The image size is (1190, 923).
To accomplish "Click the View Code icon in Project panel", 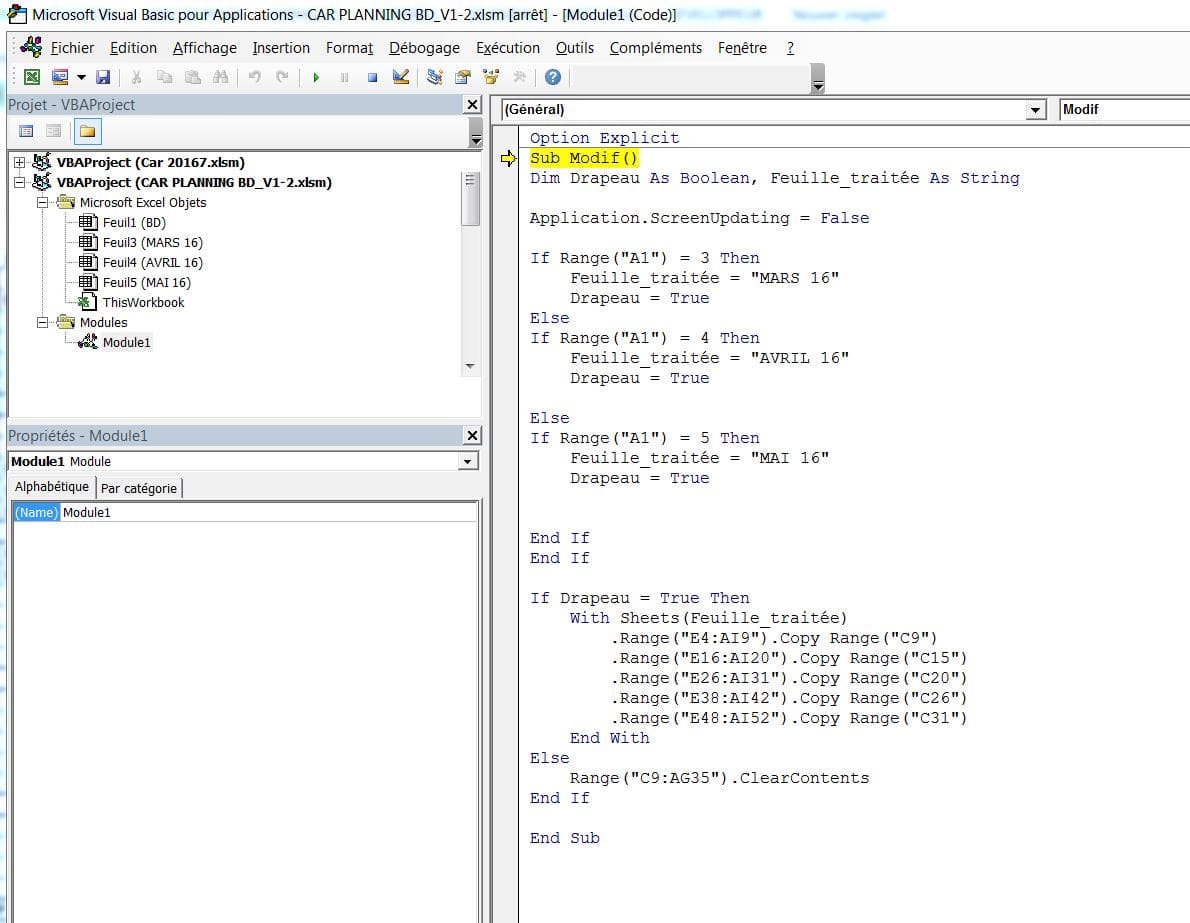I will [27, 131].
